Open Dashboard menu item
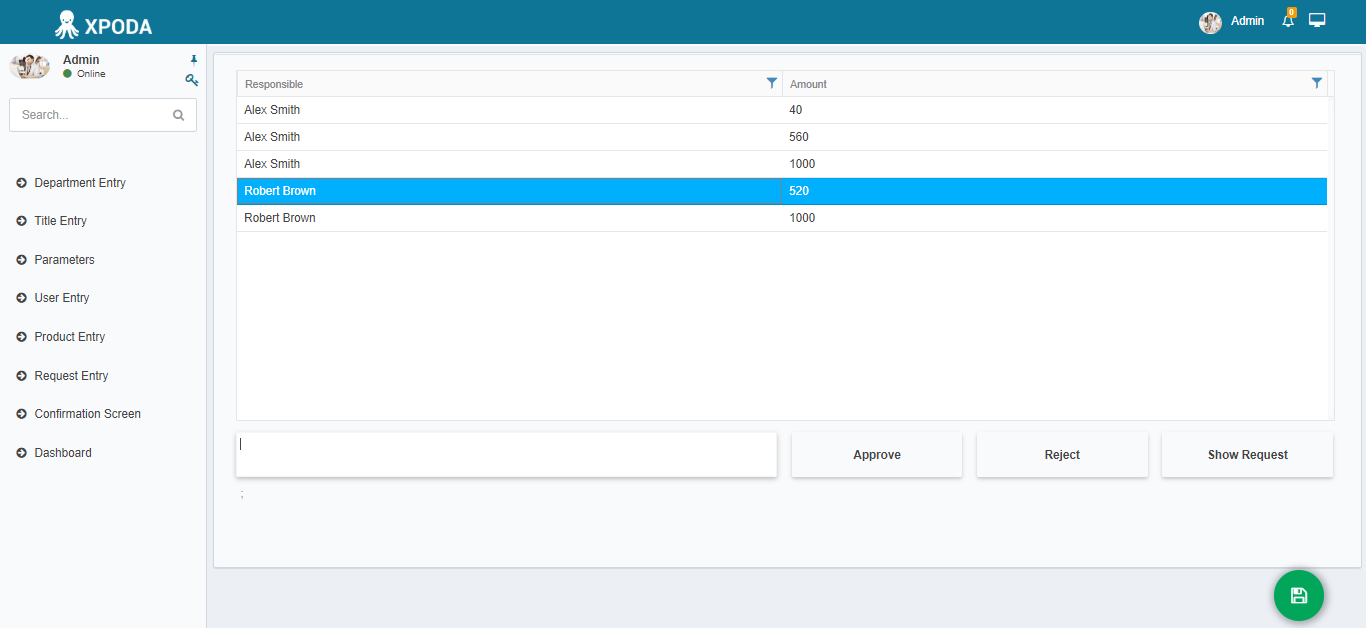1366x628 pixels. click(x=63, y=453)
